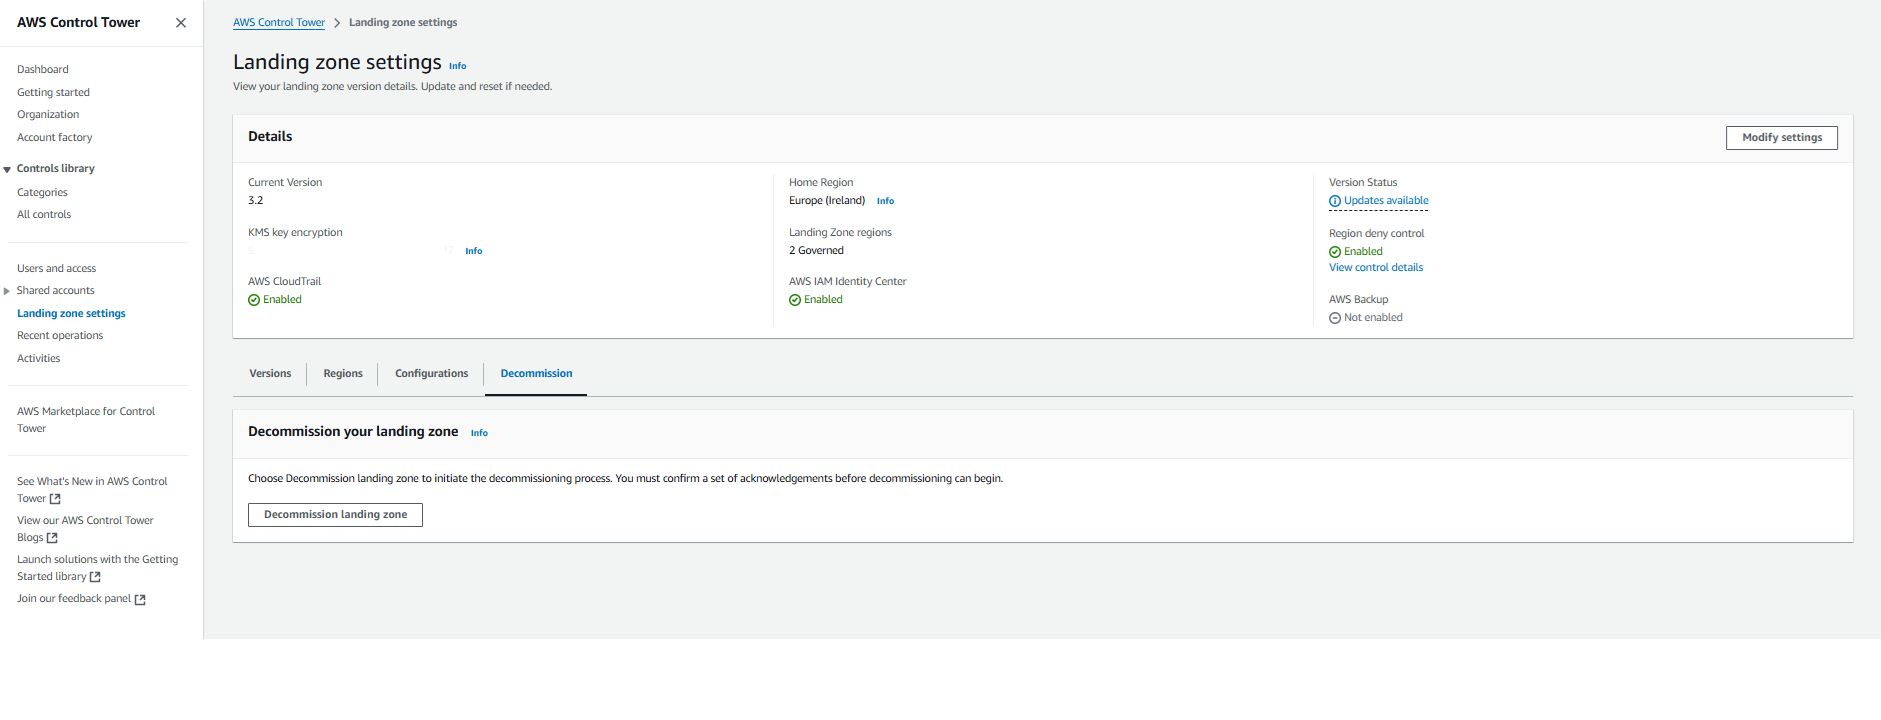The height and width of the screenshot is (720, 1881).
Task: Open Info next to Landing zone settings title
Action: [457, 66]
